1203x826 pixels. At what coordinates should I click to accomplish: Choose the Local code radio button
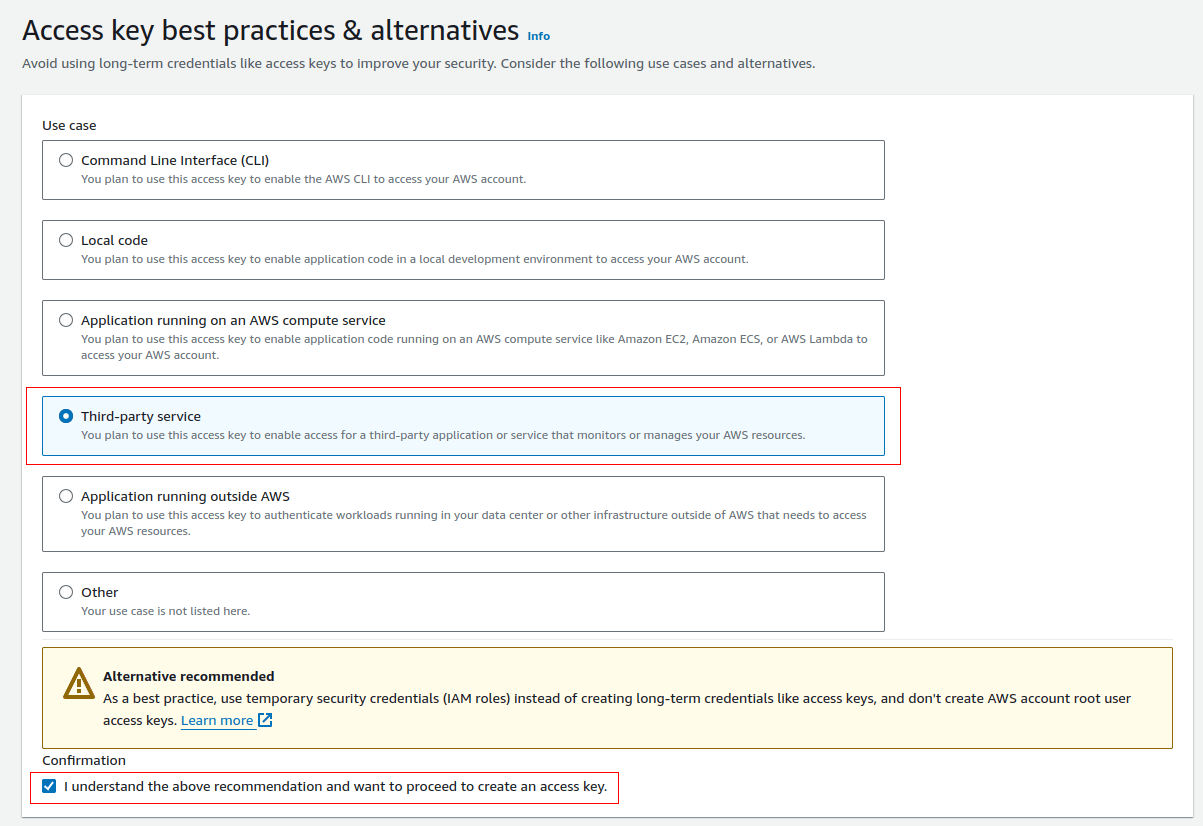click(66, 240)
